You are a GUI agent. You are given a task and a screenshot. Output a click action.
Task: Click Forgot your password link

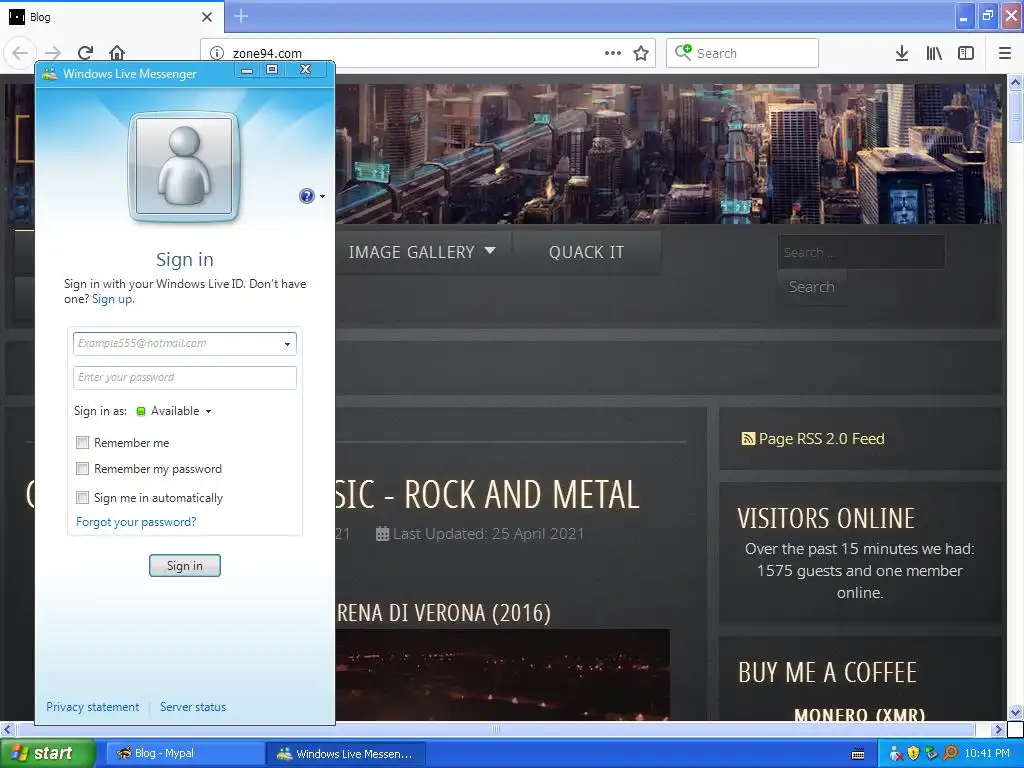[136, 522]
